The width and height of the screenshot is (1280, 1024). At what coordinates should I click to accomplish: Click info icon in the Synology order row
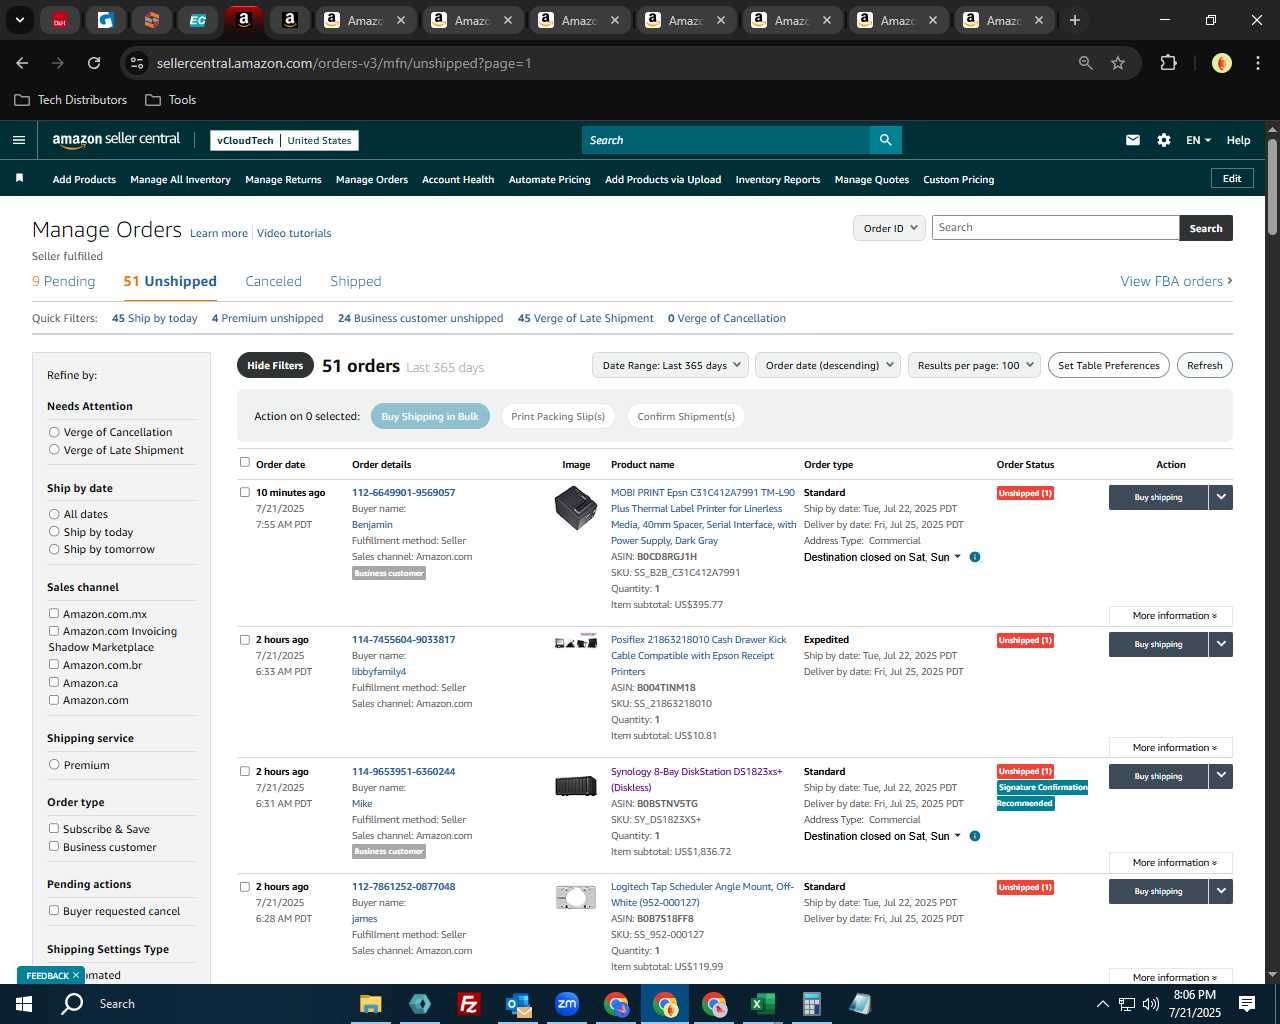[x=975, y=836]
